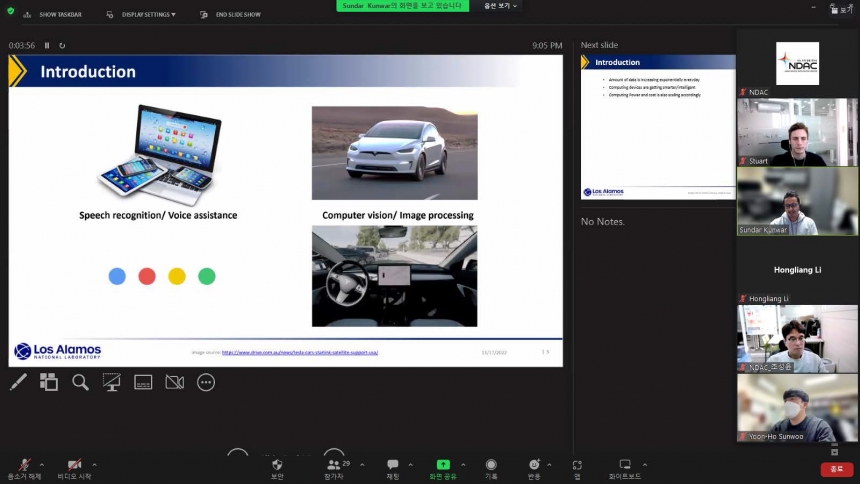Click the green encryption shield icon
The width and height of the screenshot is (860, 484).
(10, 10)
